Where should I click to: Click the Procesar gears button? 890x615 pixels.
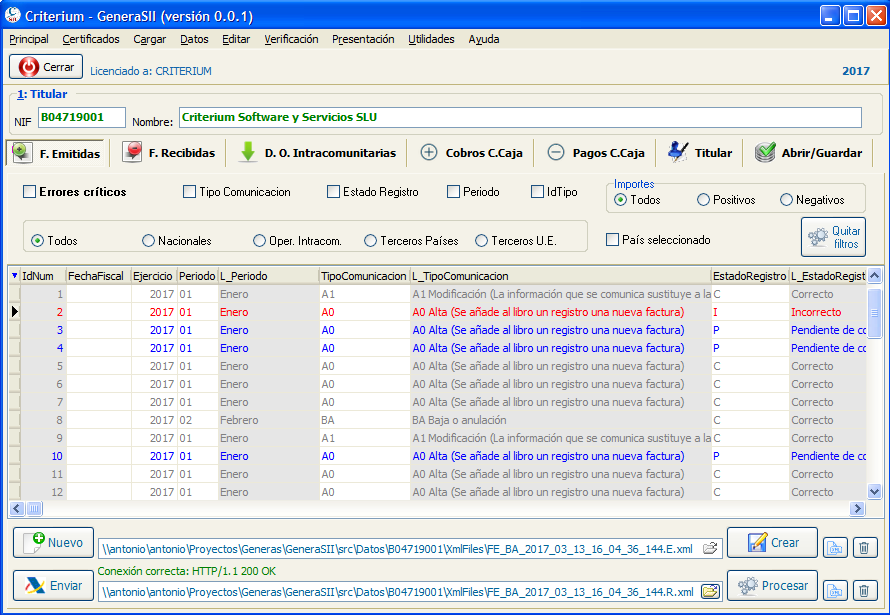point(772,585)
